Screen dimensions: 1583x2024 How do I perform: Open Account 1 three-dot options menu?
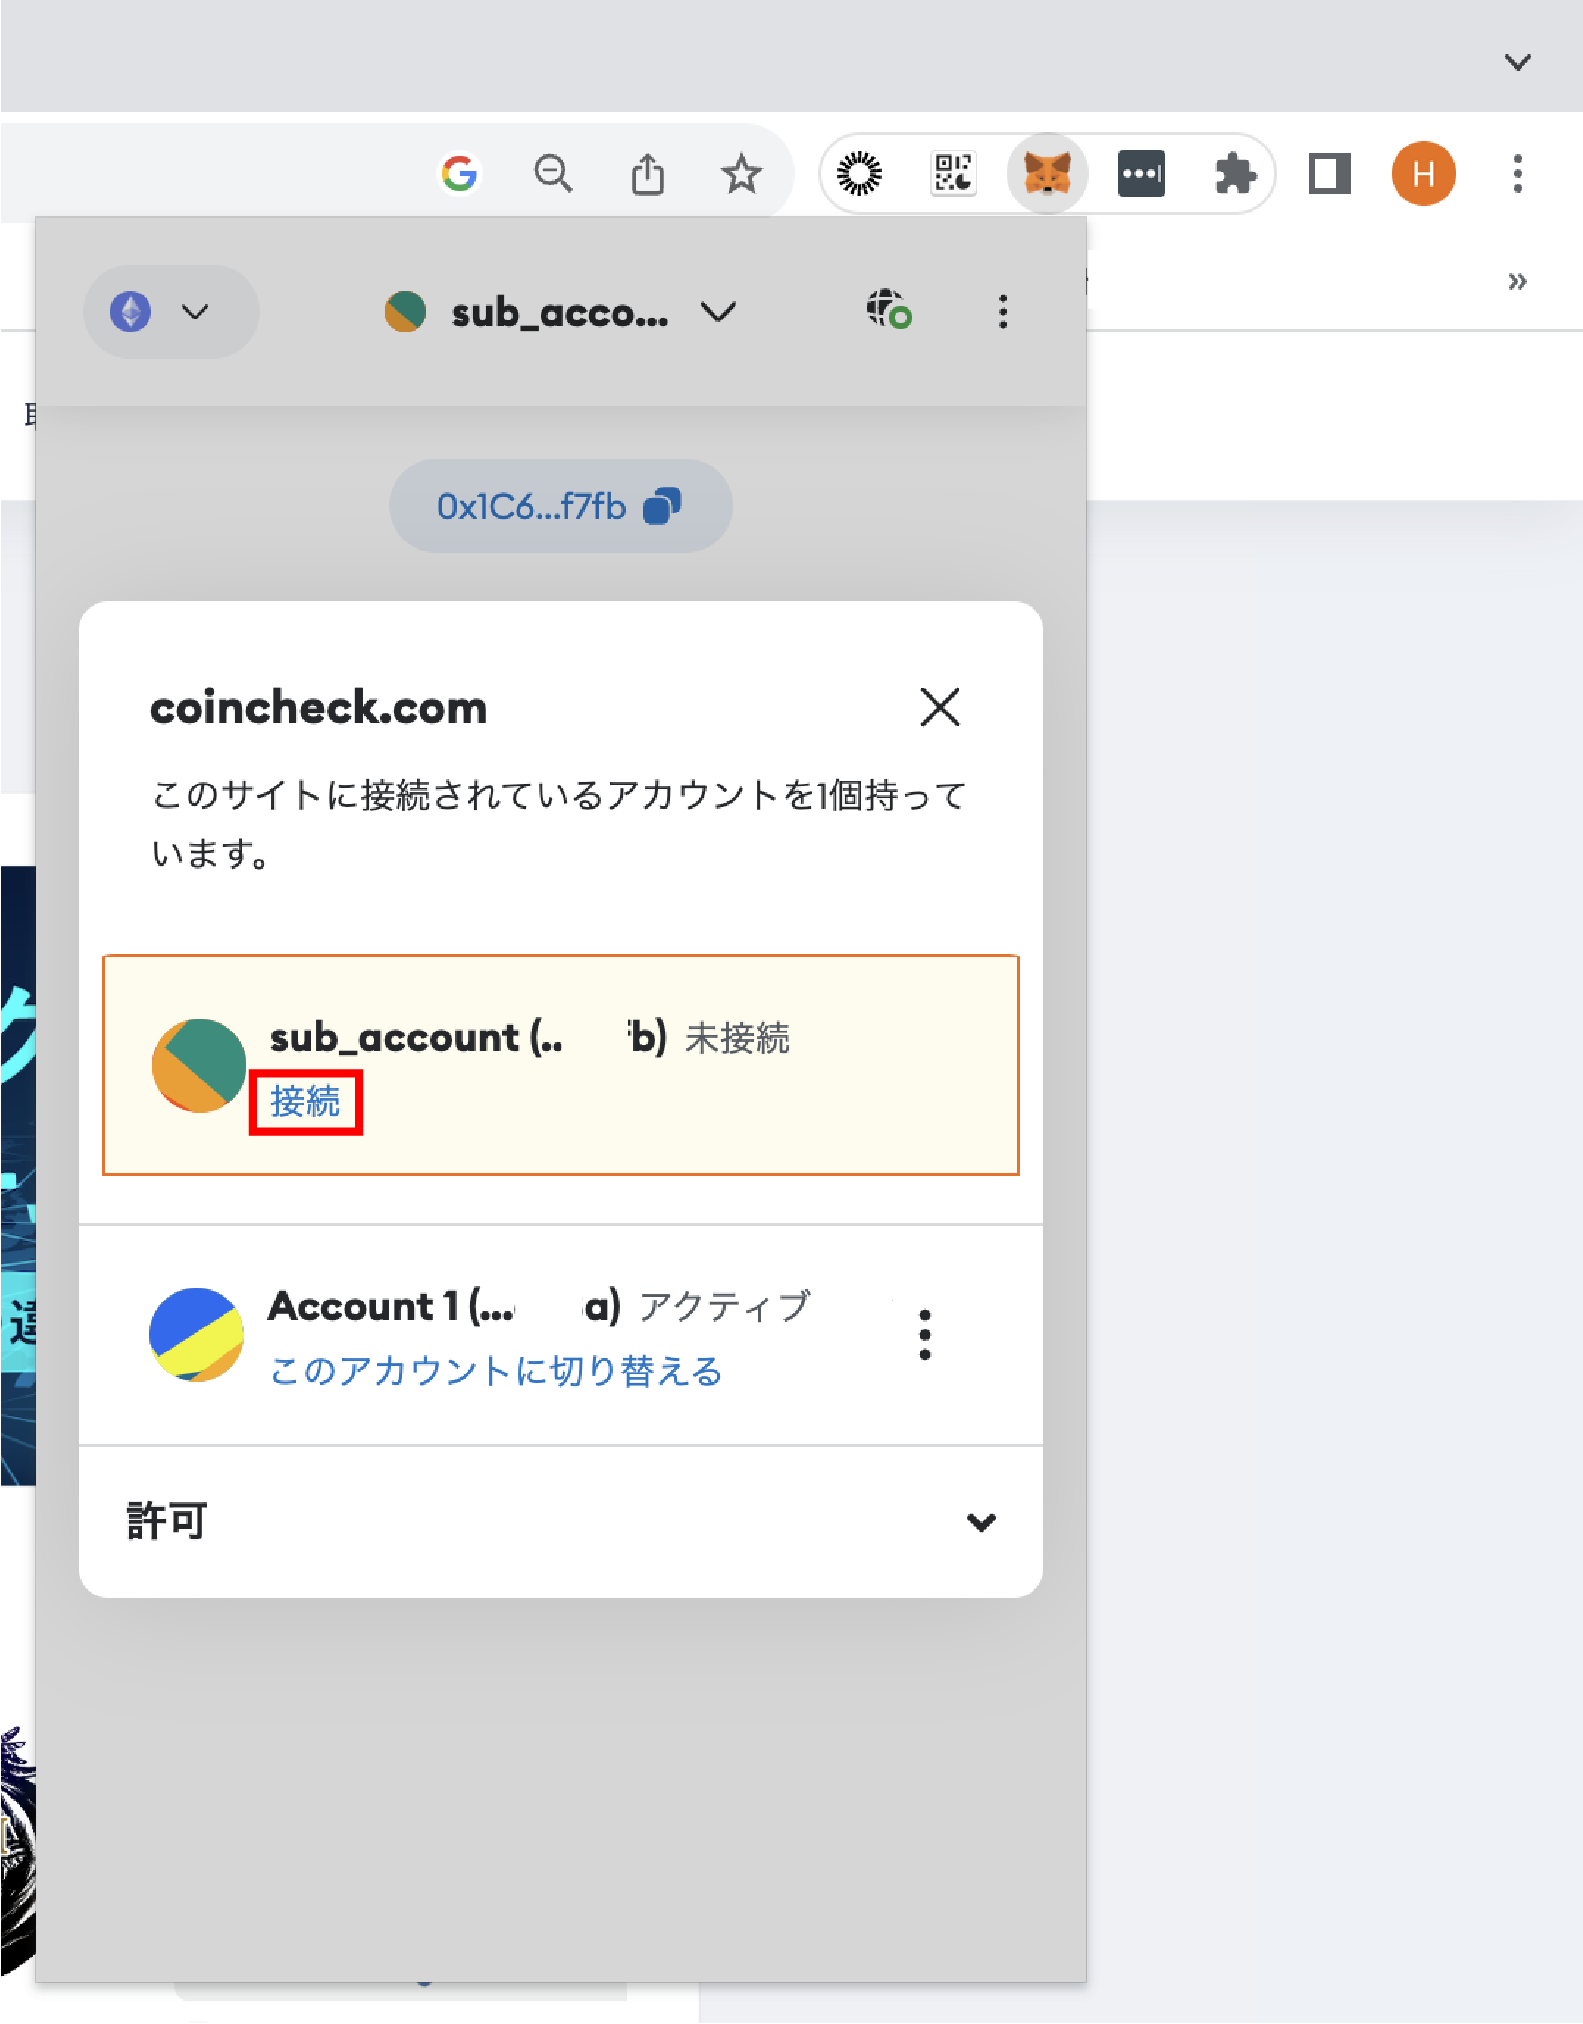[x=925, y=1335]
